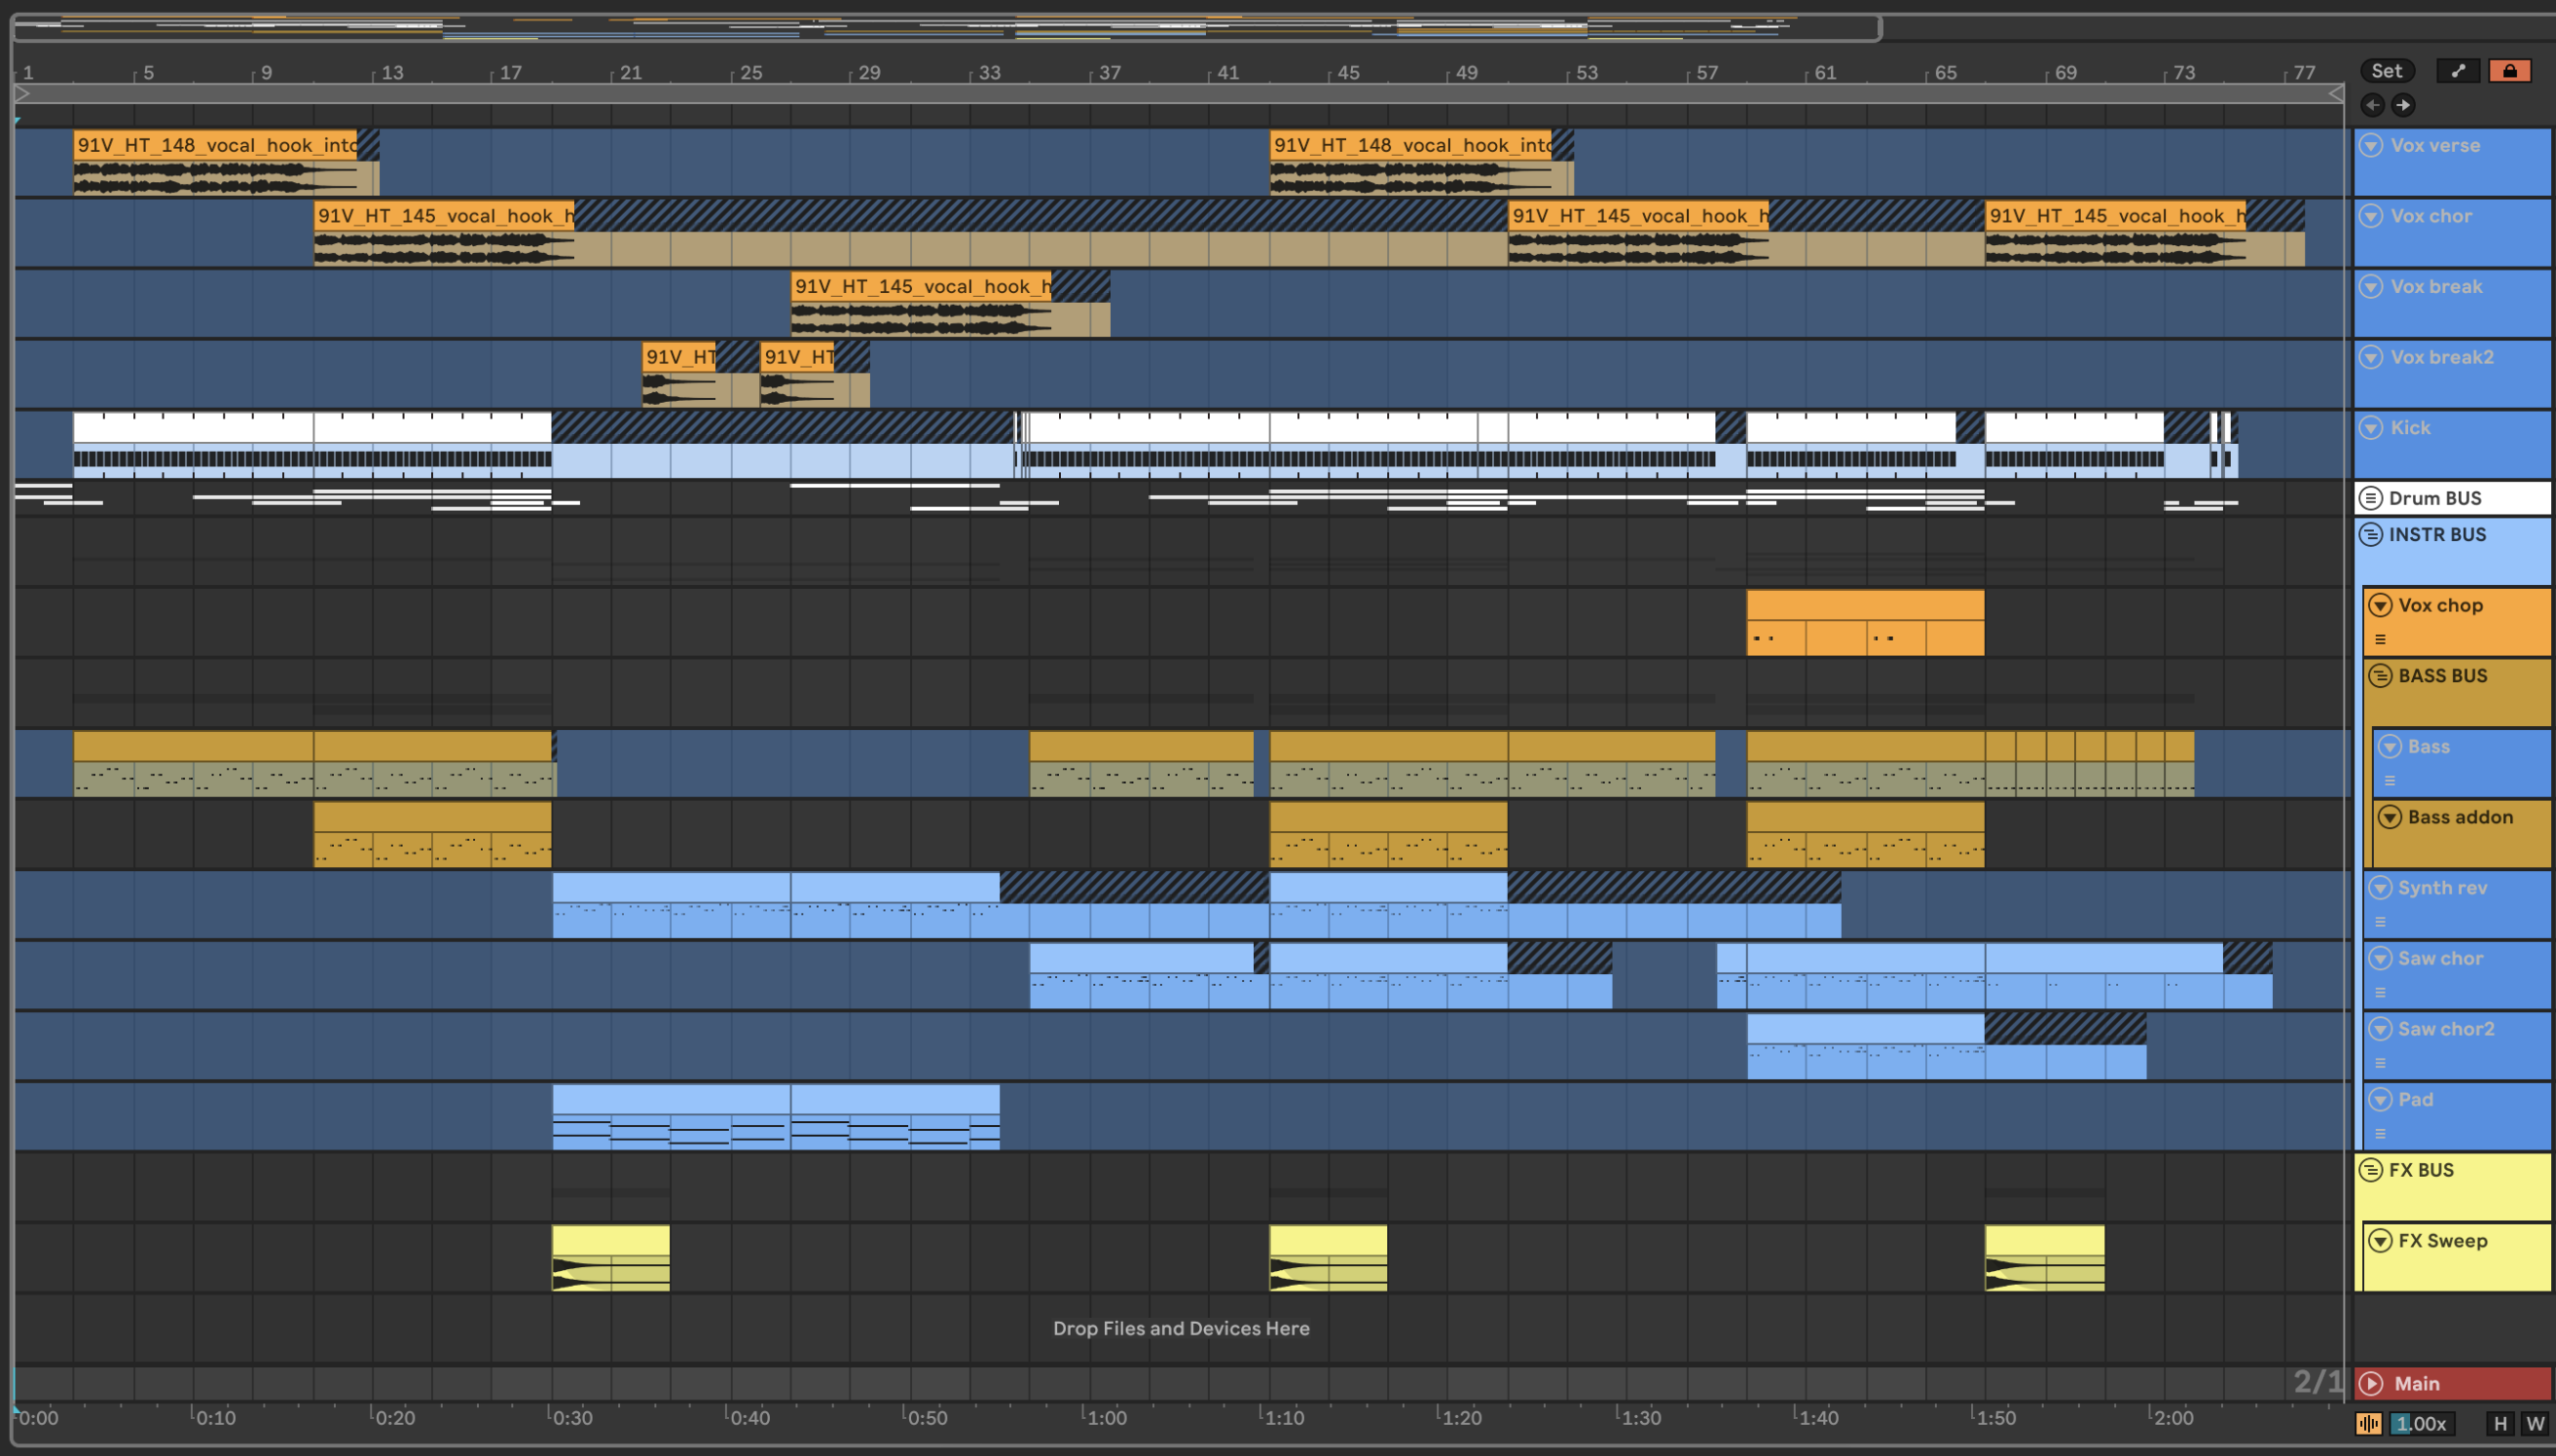Viewport: 2556px width, 1456px height.
Task: Click bar 33 on the beat ruler
Action: 989,73
